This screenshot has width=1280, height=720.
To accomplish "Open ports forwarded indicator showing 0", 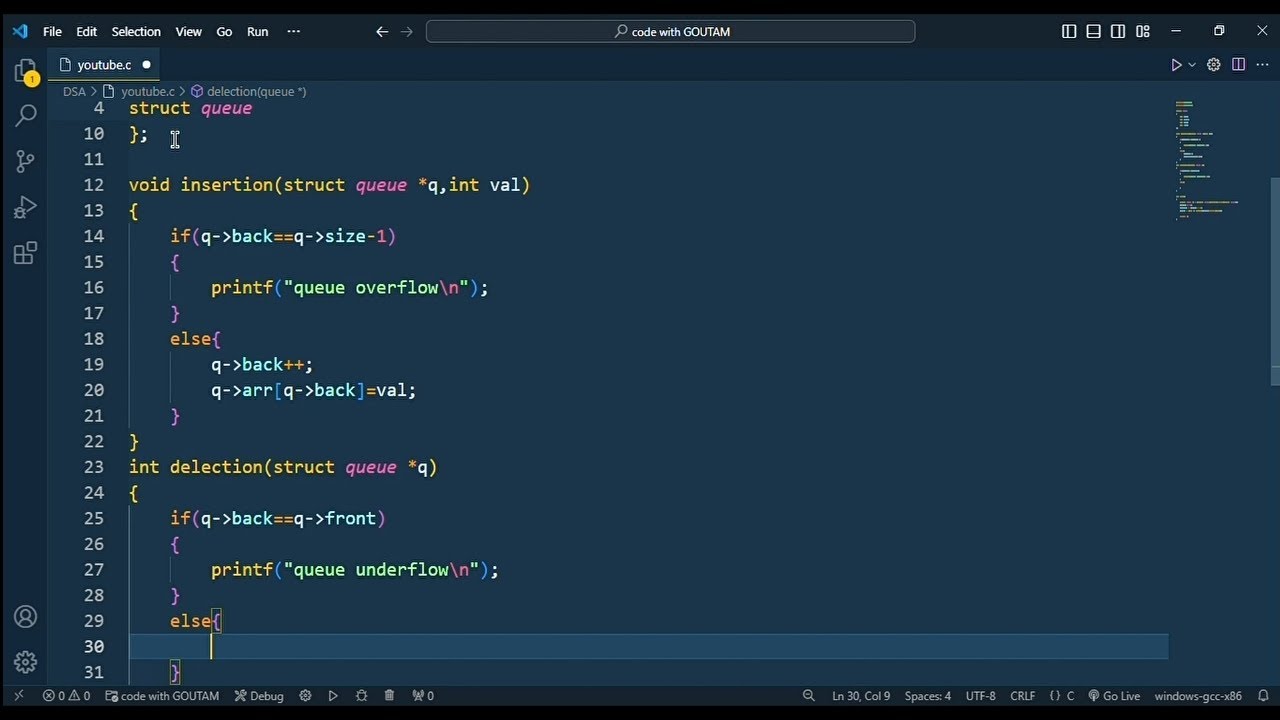I will click(423, 696).
